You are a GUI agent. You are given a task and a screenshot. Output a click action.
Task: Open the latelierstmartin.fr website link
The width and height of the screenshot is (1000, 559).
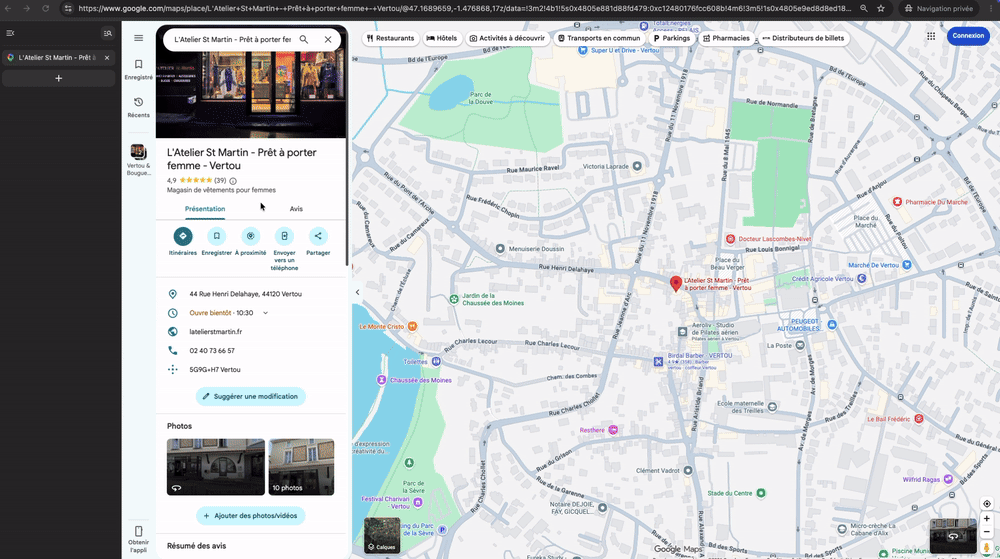coord(216,332)
